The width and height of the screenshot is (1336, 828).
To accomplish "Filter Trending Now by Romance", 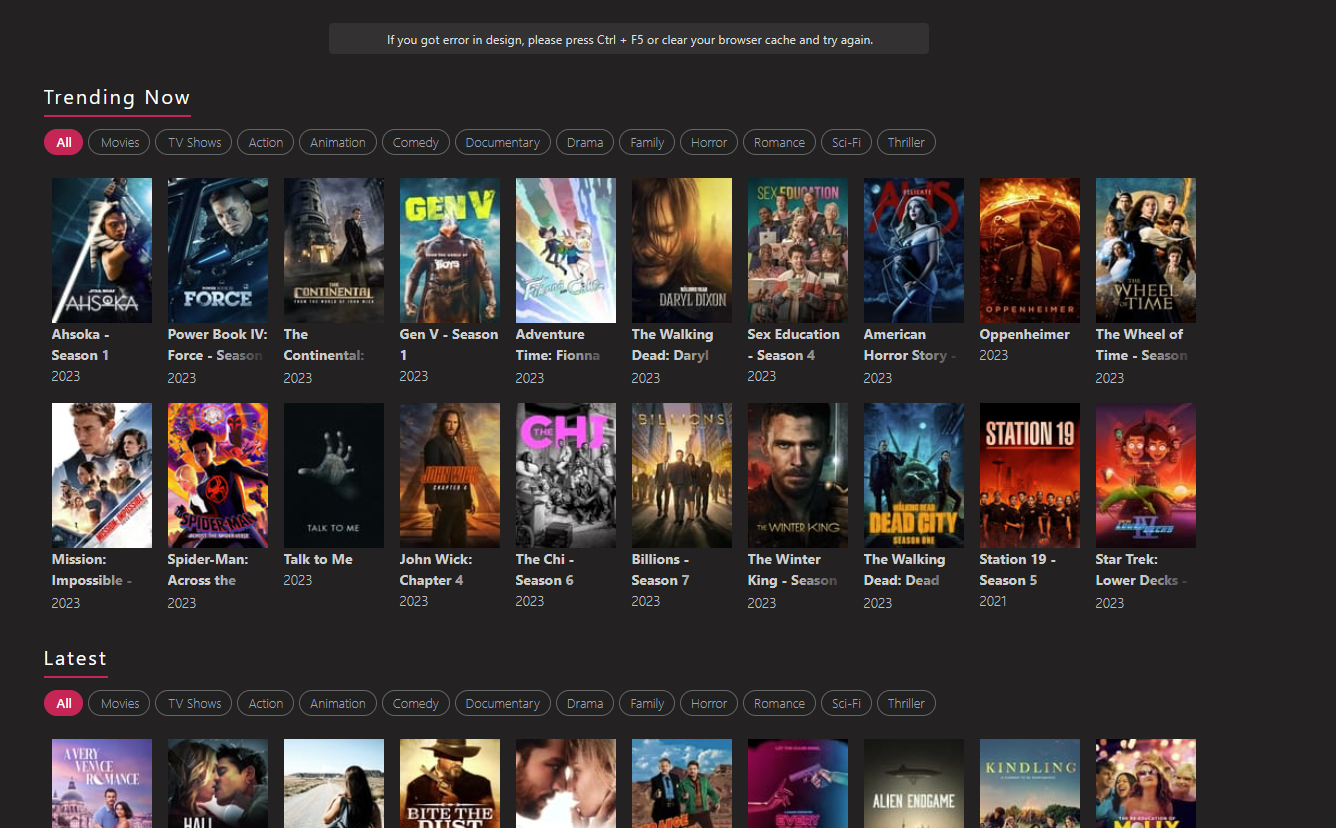I will (779, 142).
